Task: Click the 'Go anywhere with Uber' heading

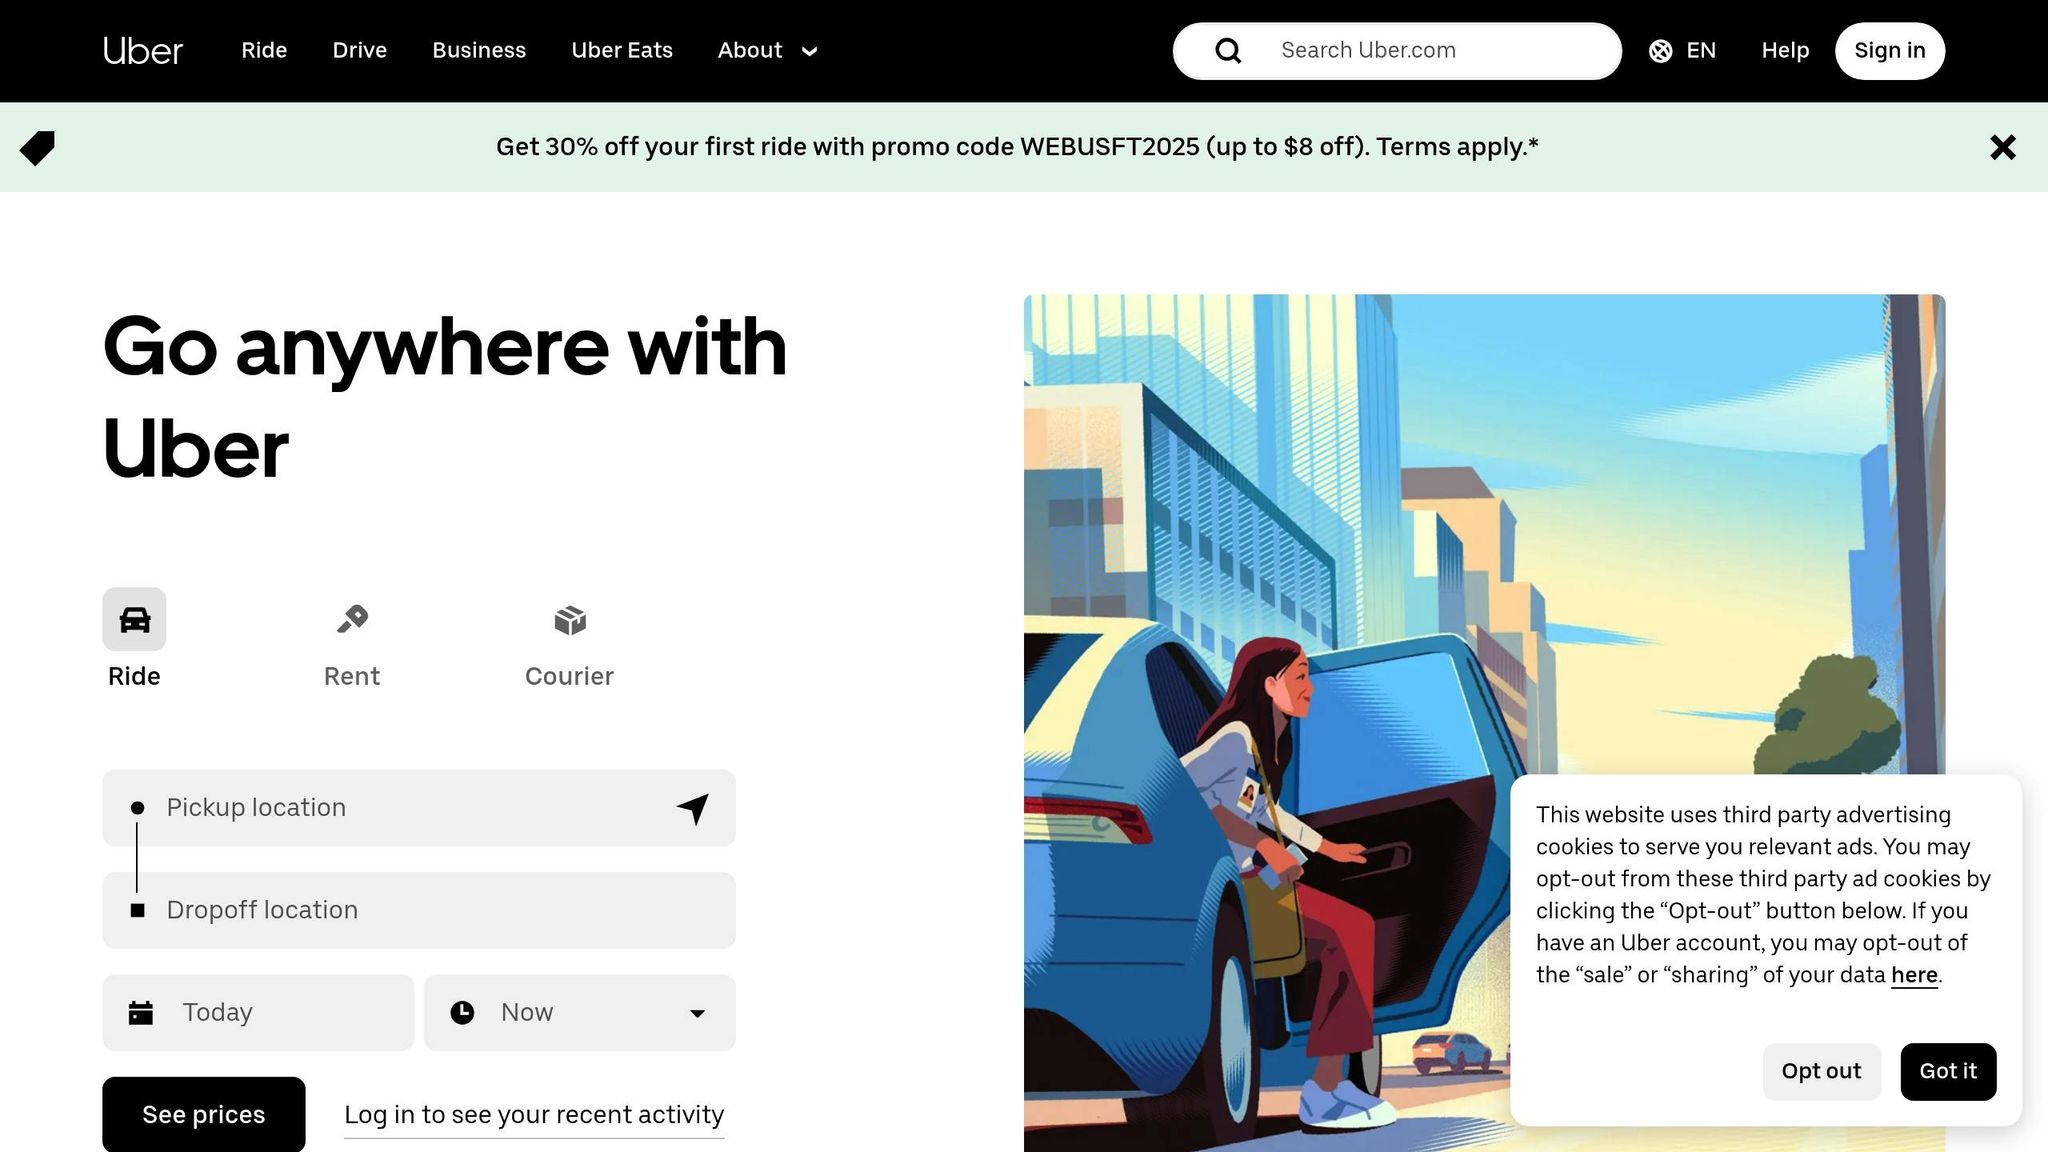Action: coord(445,398)
